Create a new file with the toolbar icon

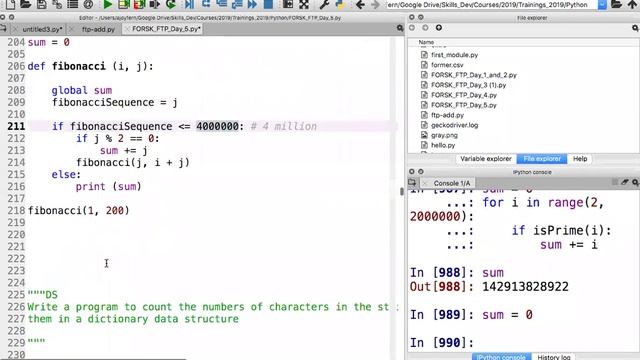coord(10,4)
